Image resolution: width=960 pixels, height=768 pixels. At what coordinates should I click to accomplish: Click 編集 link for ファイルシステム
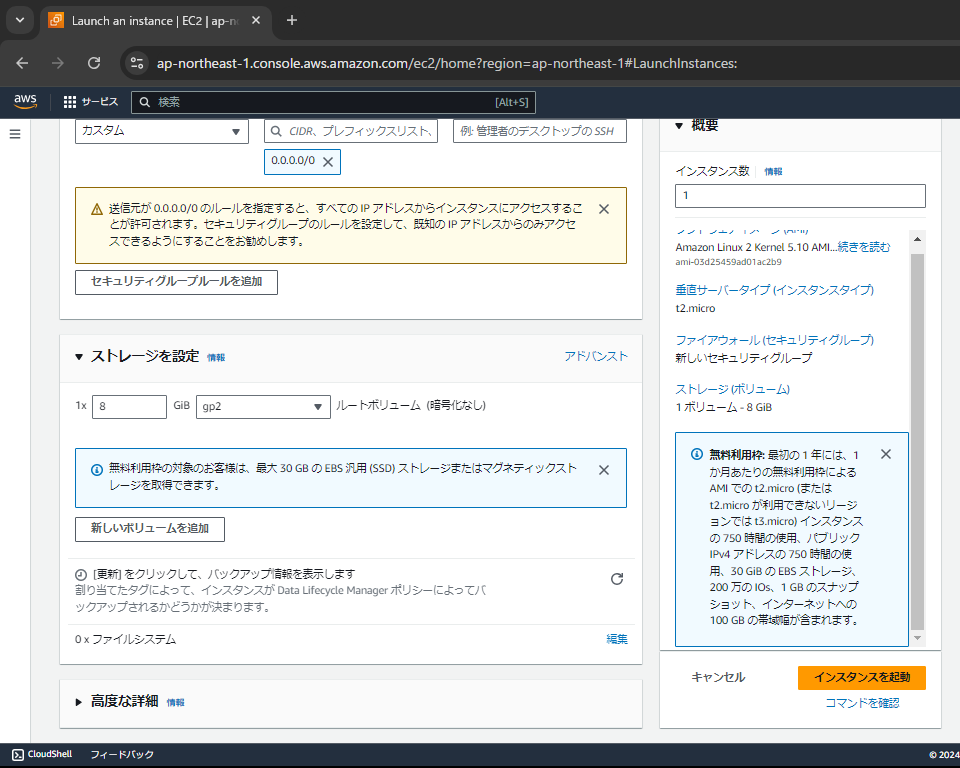[617, 639]
